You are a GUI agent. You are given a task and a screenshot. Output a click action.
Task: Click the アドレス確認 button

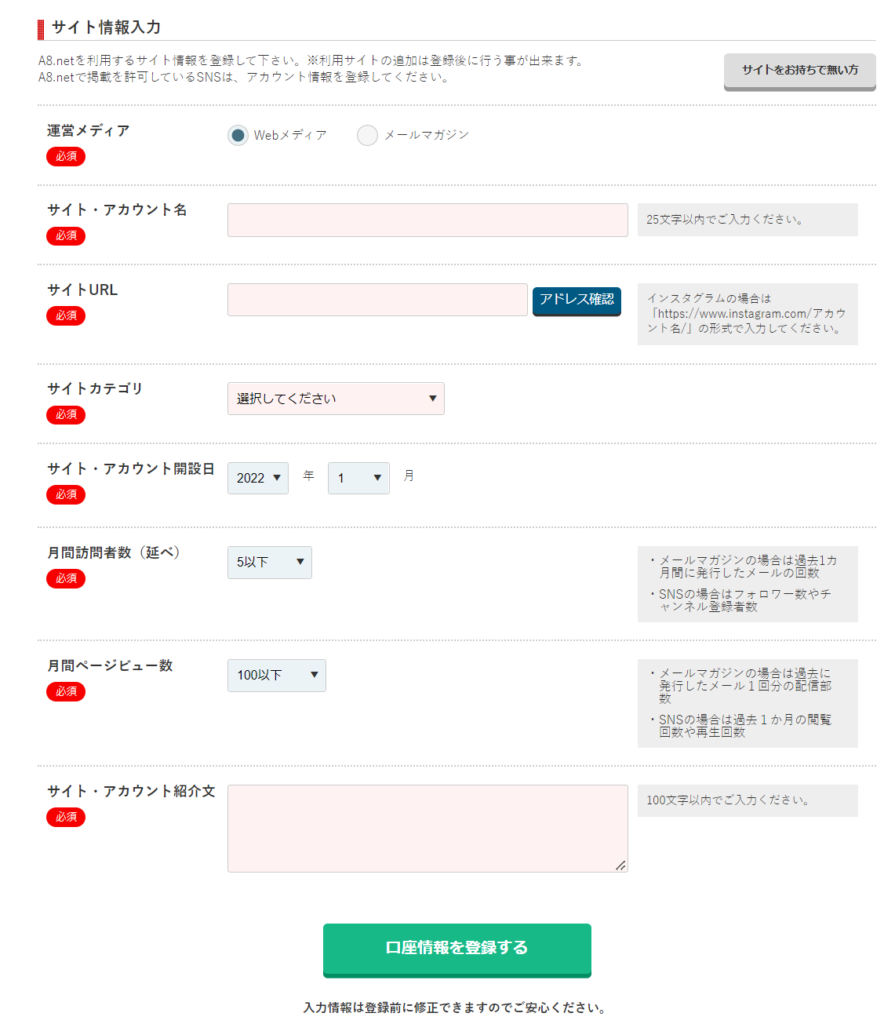click(x=576, y=301)
